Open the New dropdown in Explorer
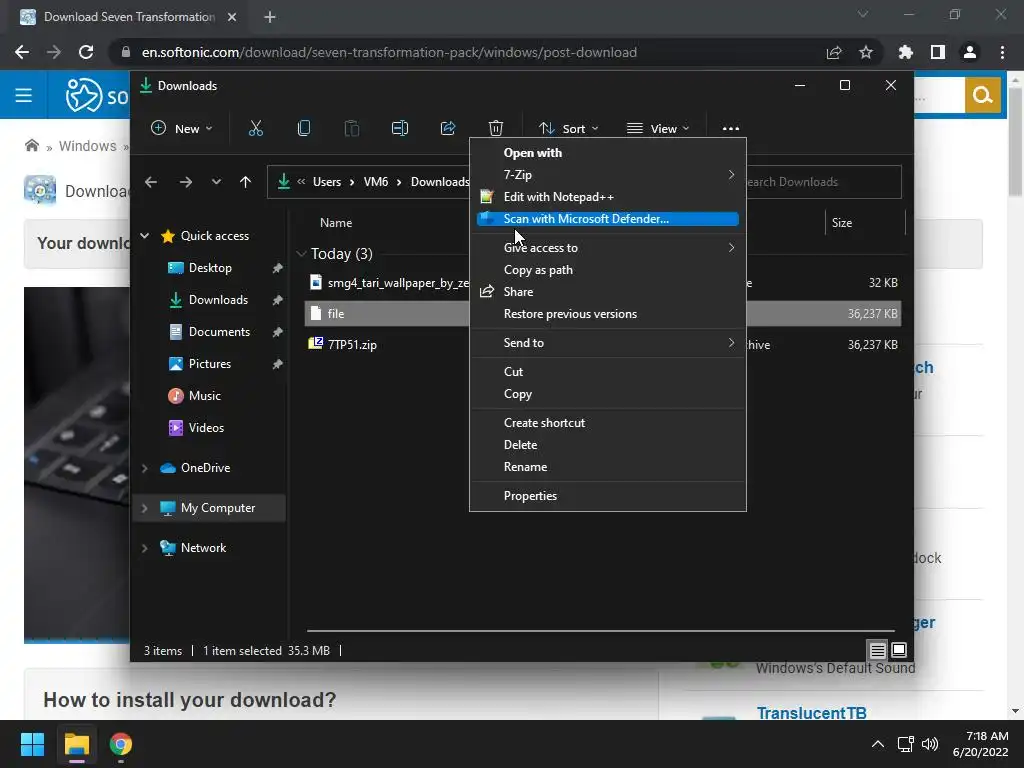1024x768 pixels. coord(182,129)
